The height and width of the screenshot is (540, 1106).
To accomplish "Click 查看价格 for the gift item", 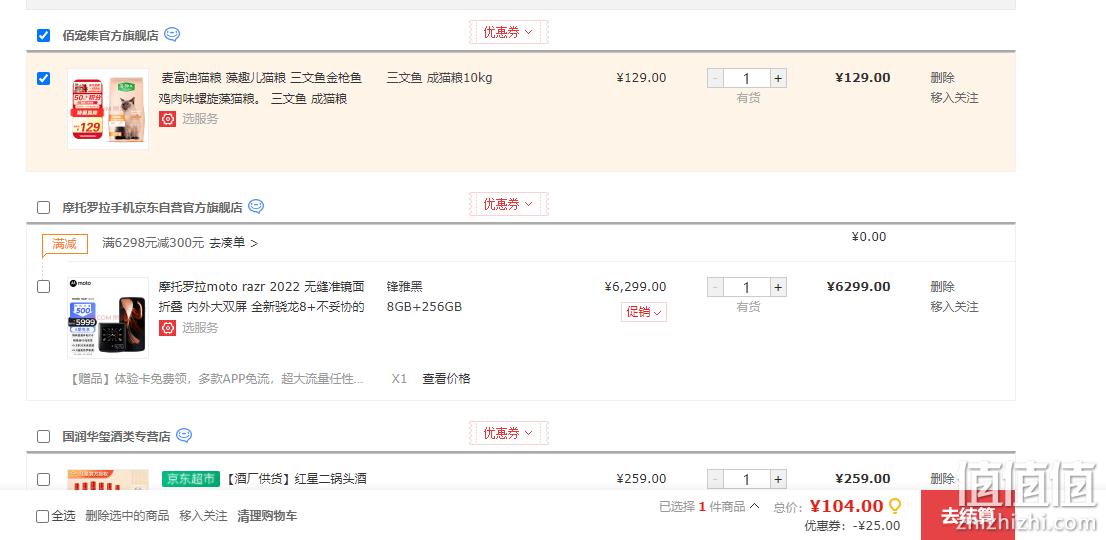I will click(x=446, y=379).
